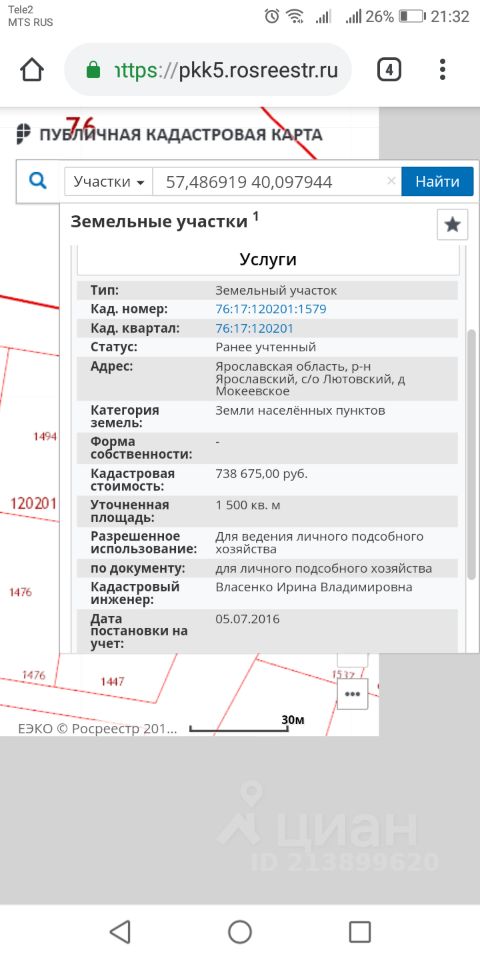
Task: Add parcel to favorites with star icon
Action: (x=452, y=225)
